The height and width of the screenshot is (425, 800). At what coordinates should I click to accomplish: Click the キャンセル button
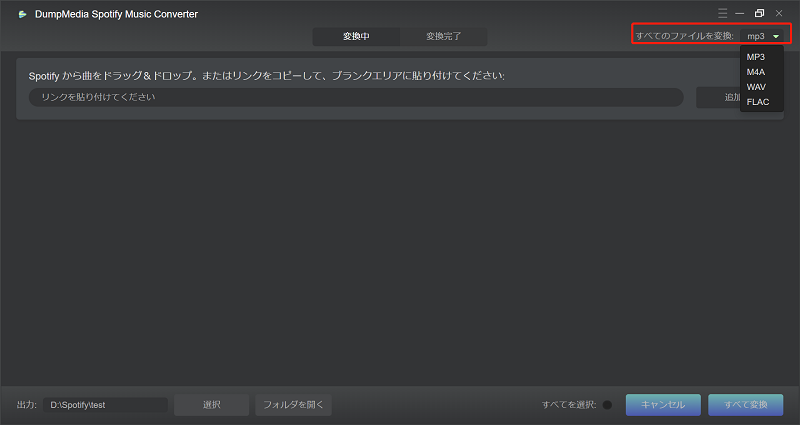point(663,405)
